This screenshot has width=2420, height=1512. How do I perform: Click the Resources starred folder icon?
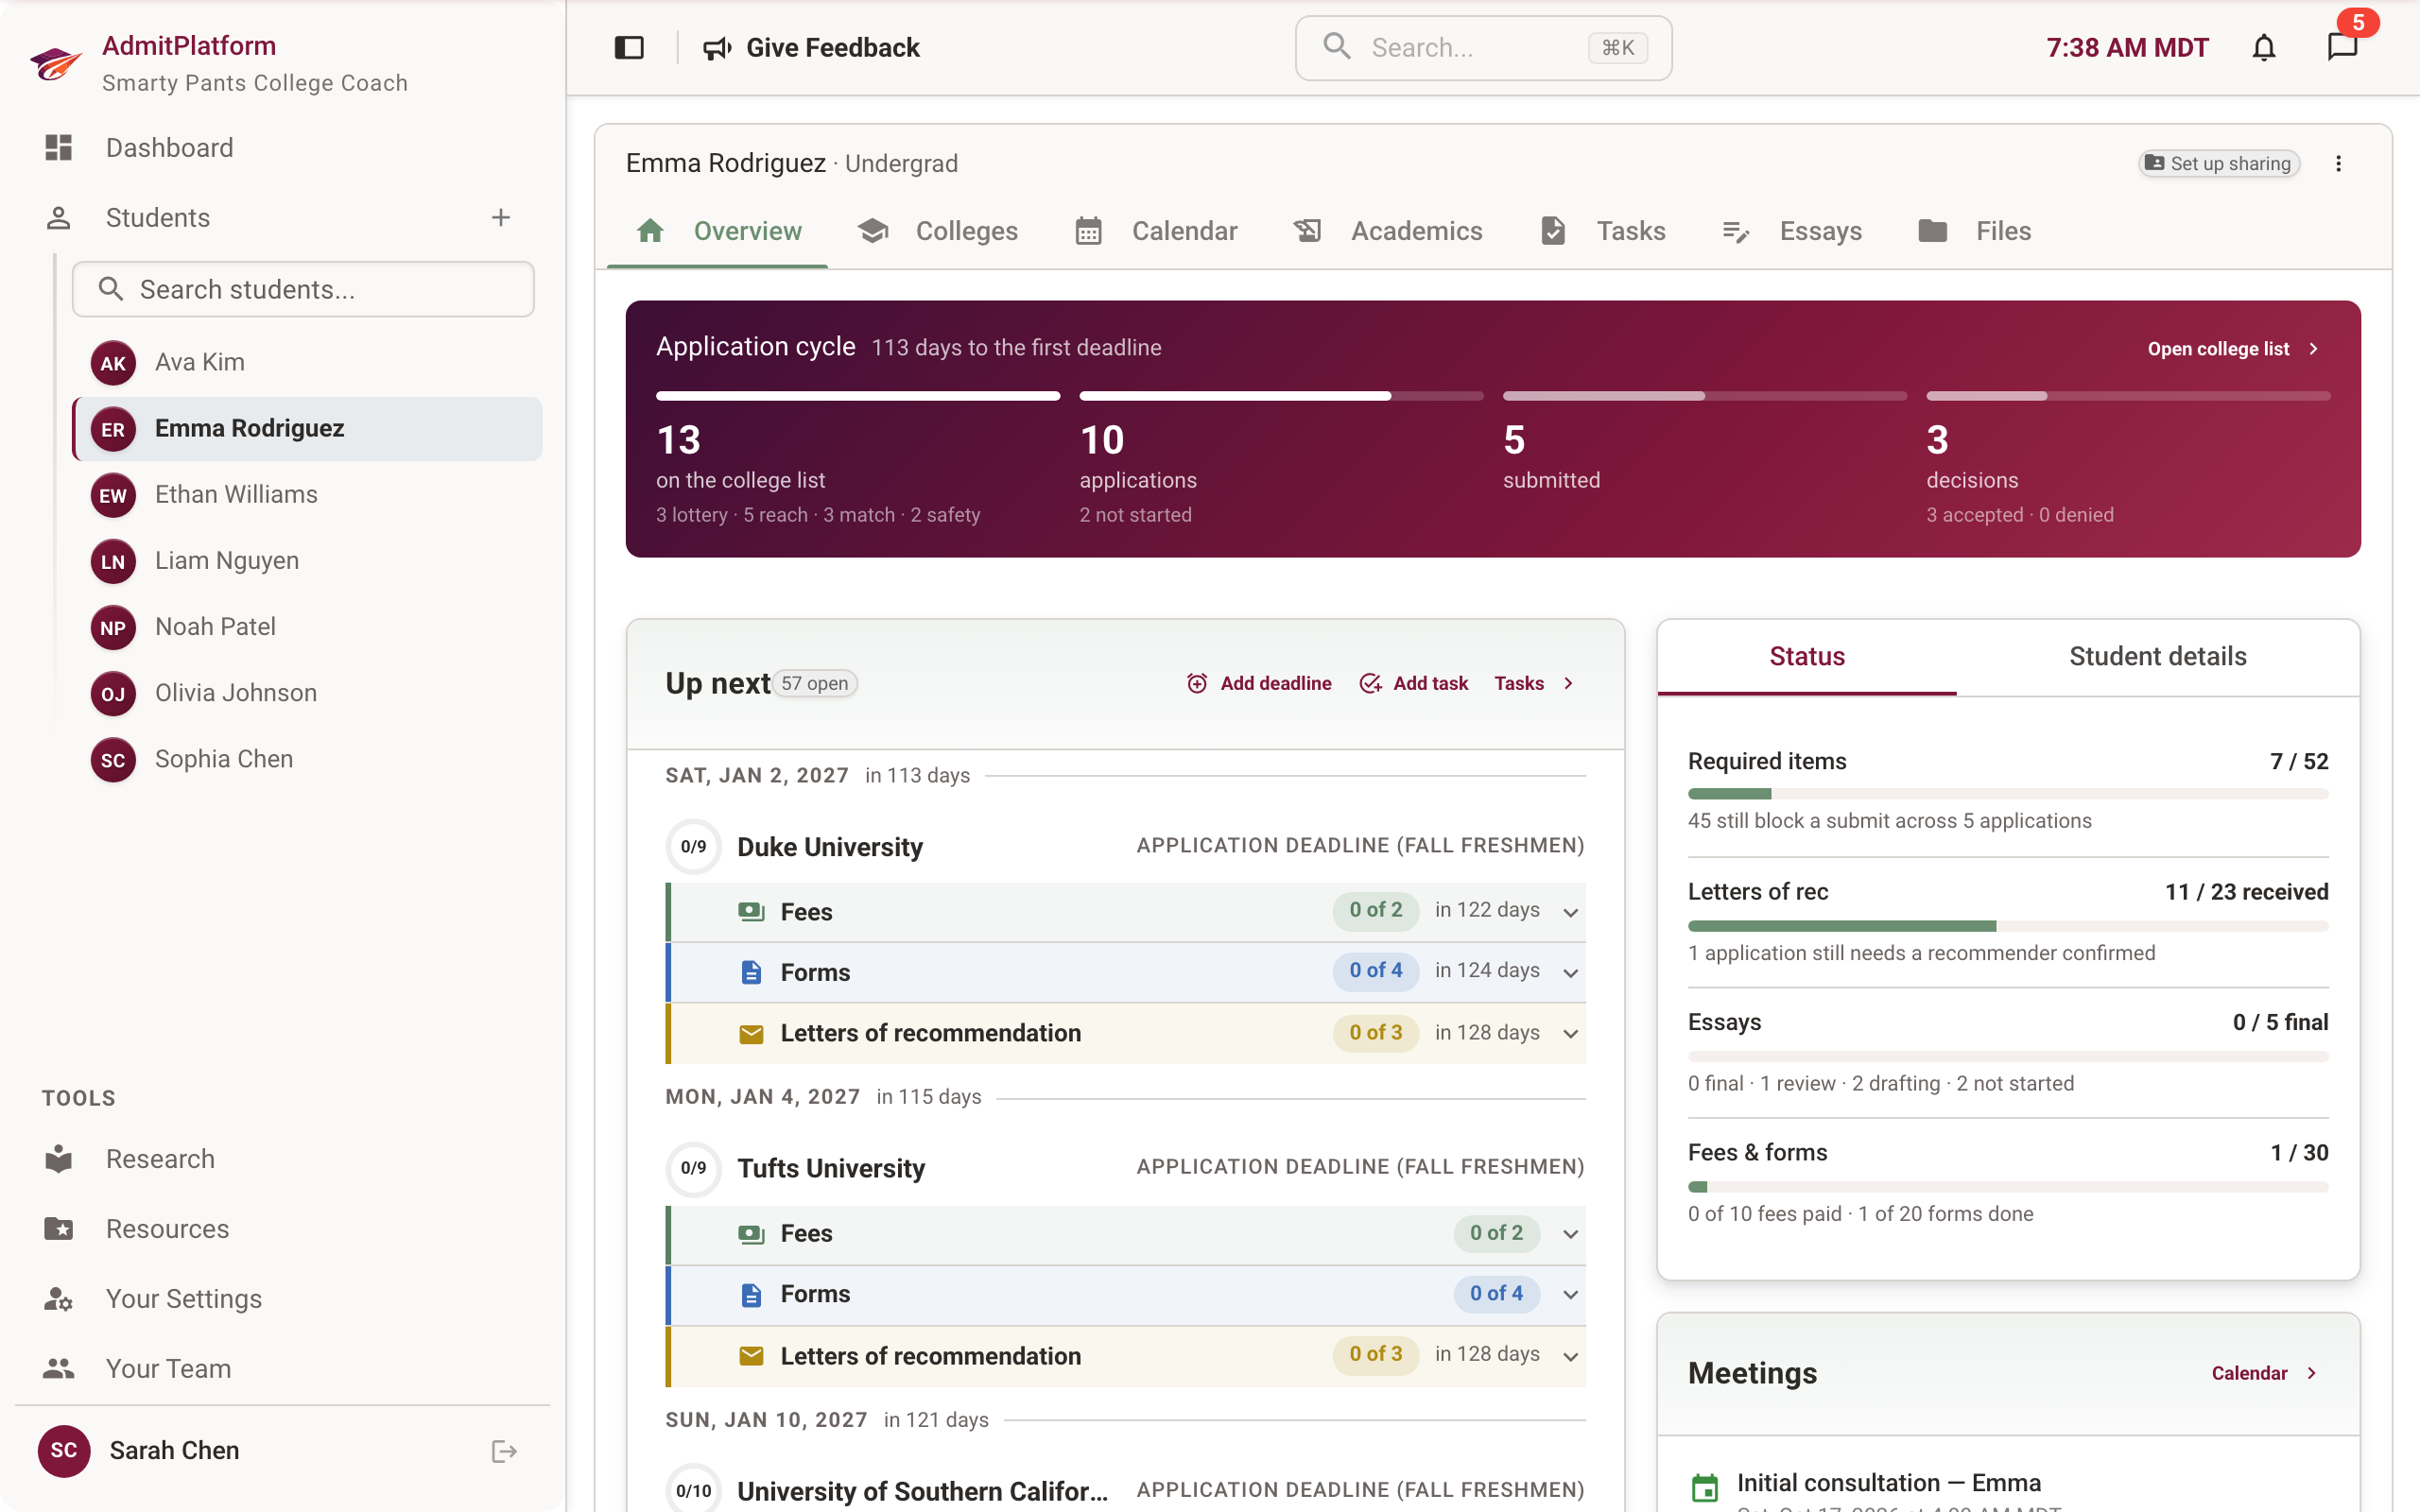[x=59, y=1228]
